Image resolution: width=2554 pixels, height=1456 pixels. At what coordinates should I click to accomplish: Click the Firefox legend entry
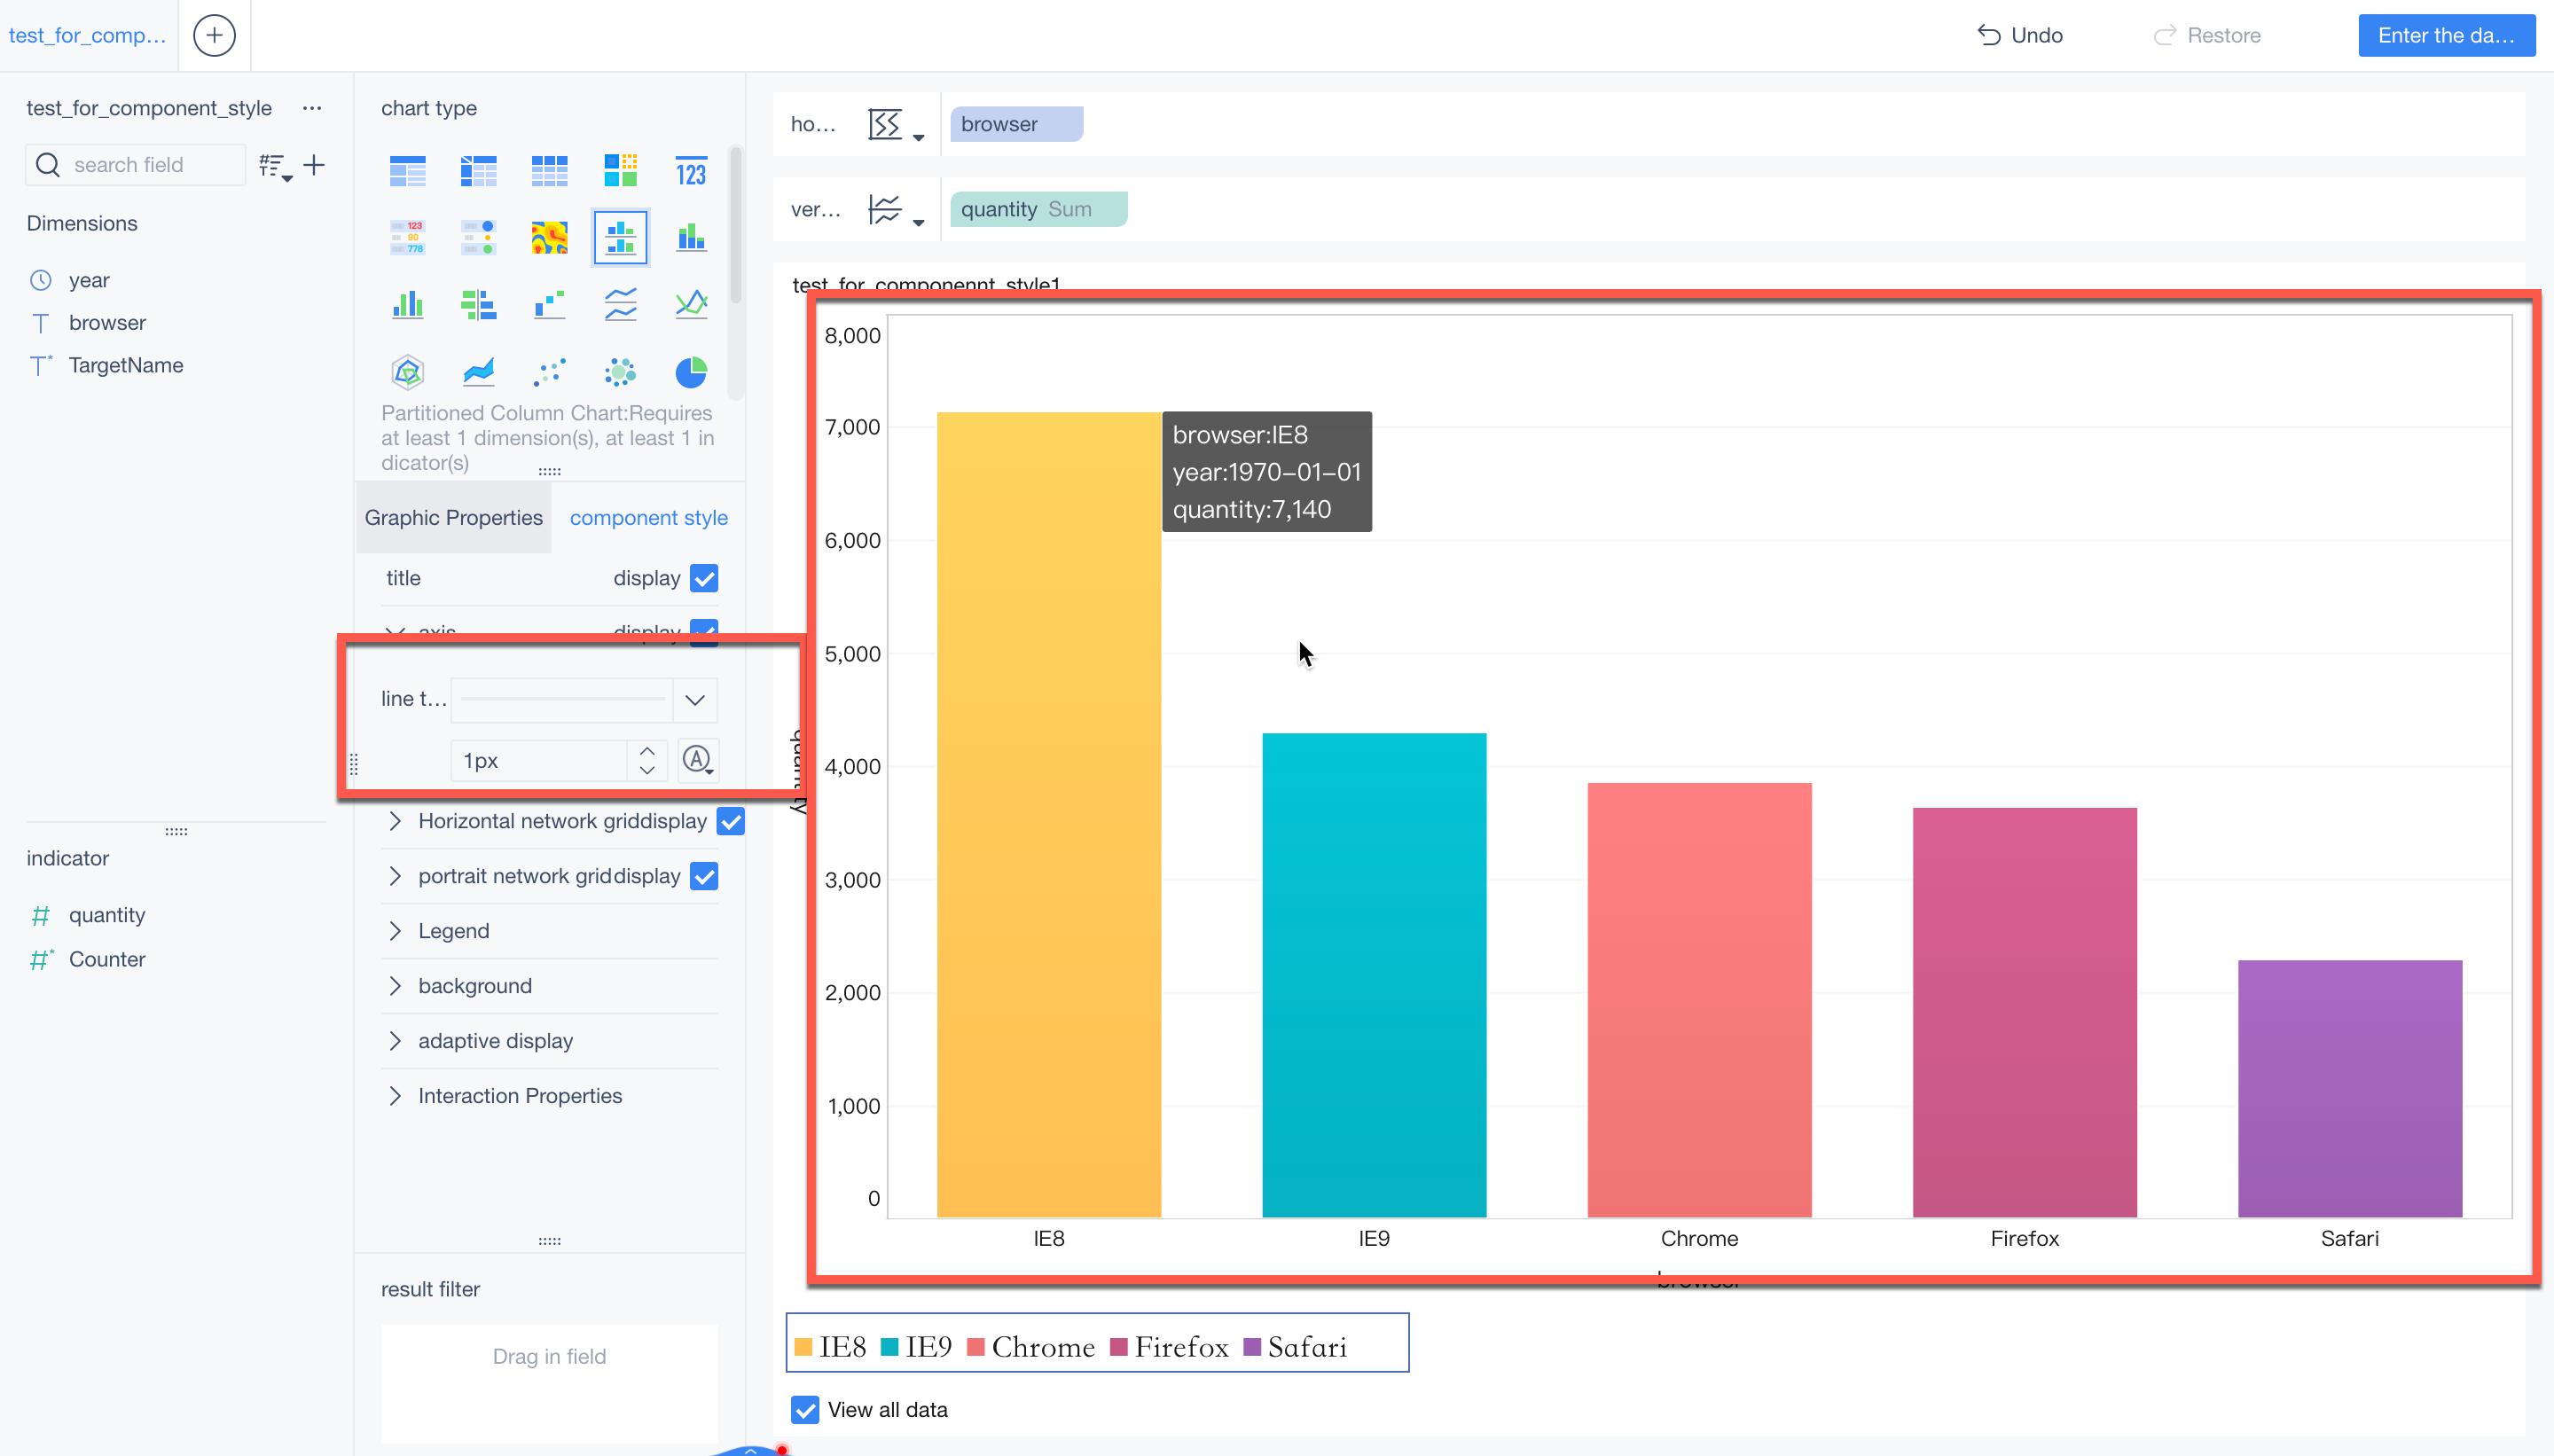[x=1169, y=1347]
